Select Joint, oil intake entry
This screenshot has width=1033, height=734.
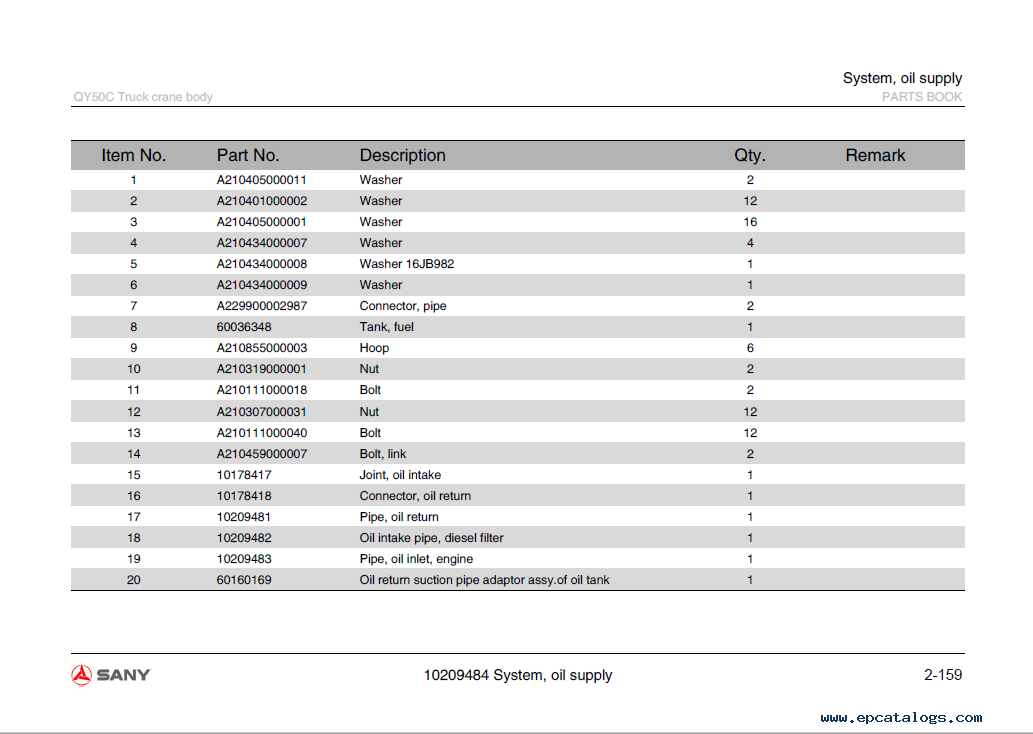pyautogui.click(x=400, y=475)
